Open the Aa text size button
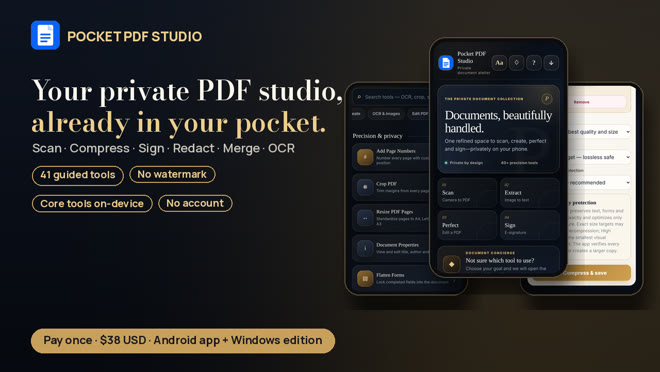660x372 pixels. [499, 63]
